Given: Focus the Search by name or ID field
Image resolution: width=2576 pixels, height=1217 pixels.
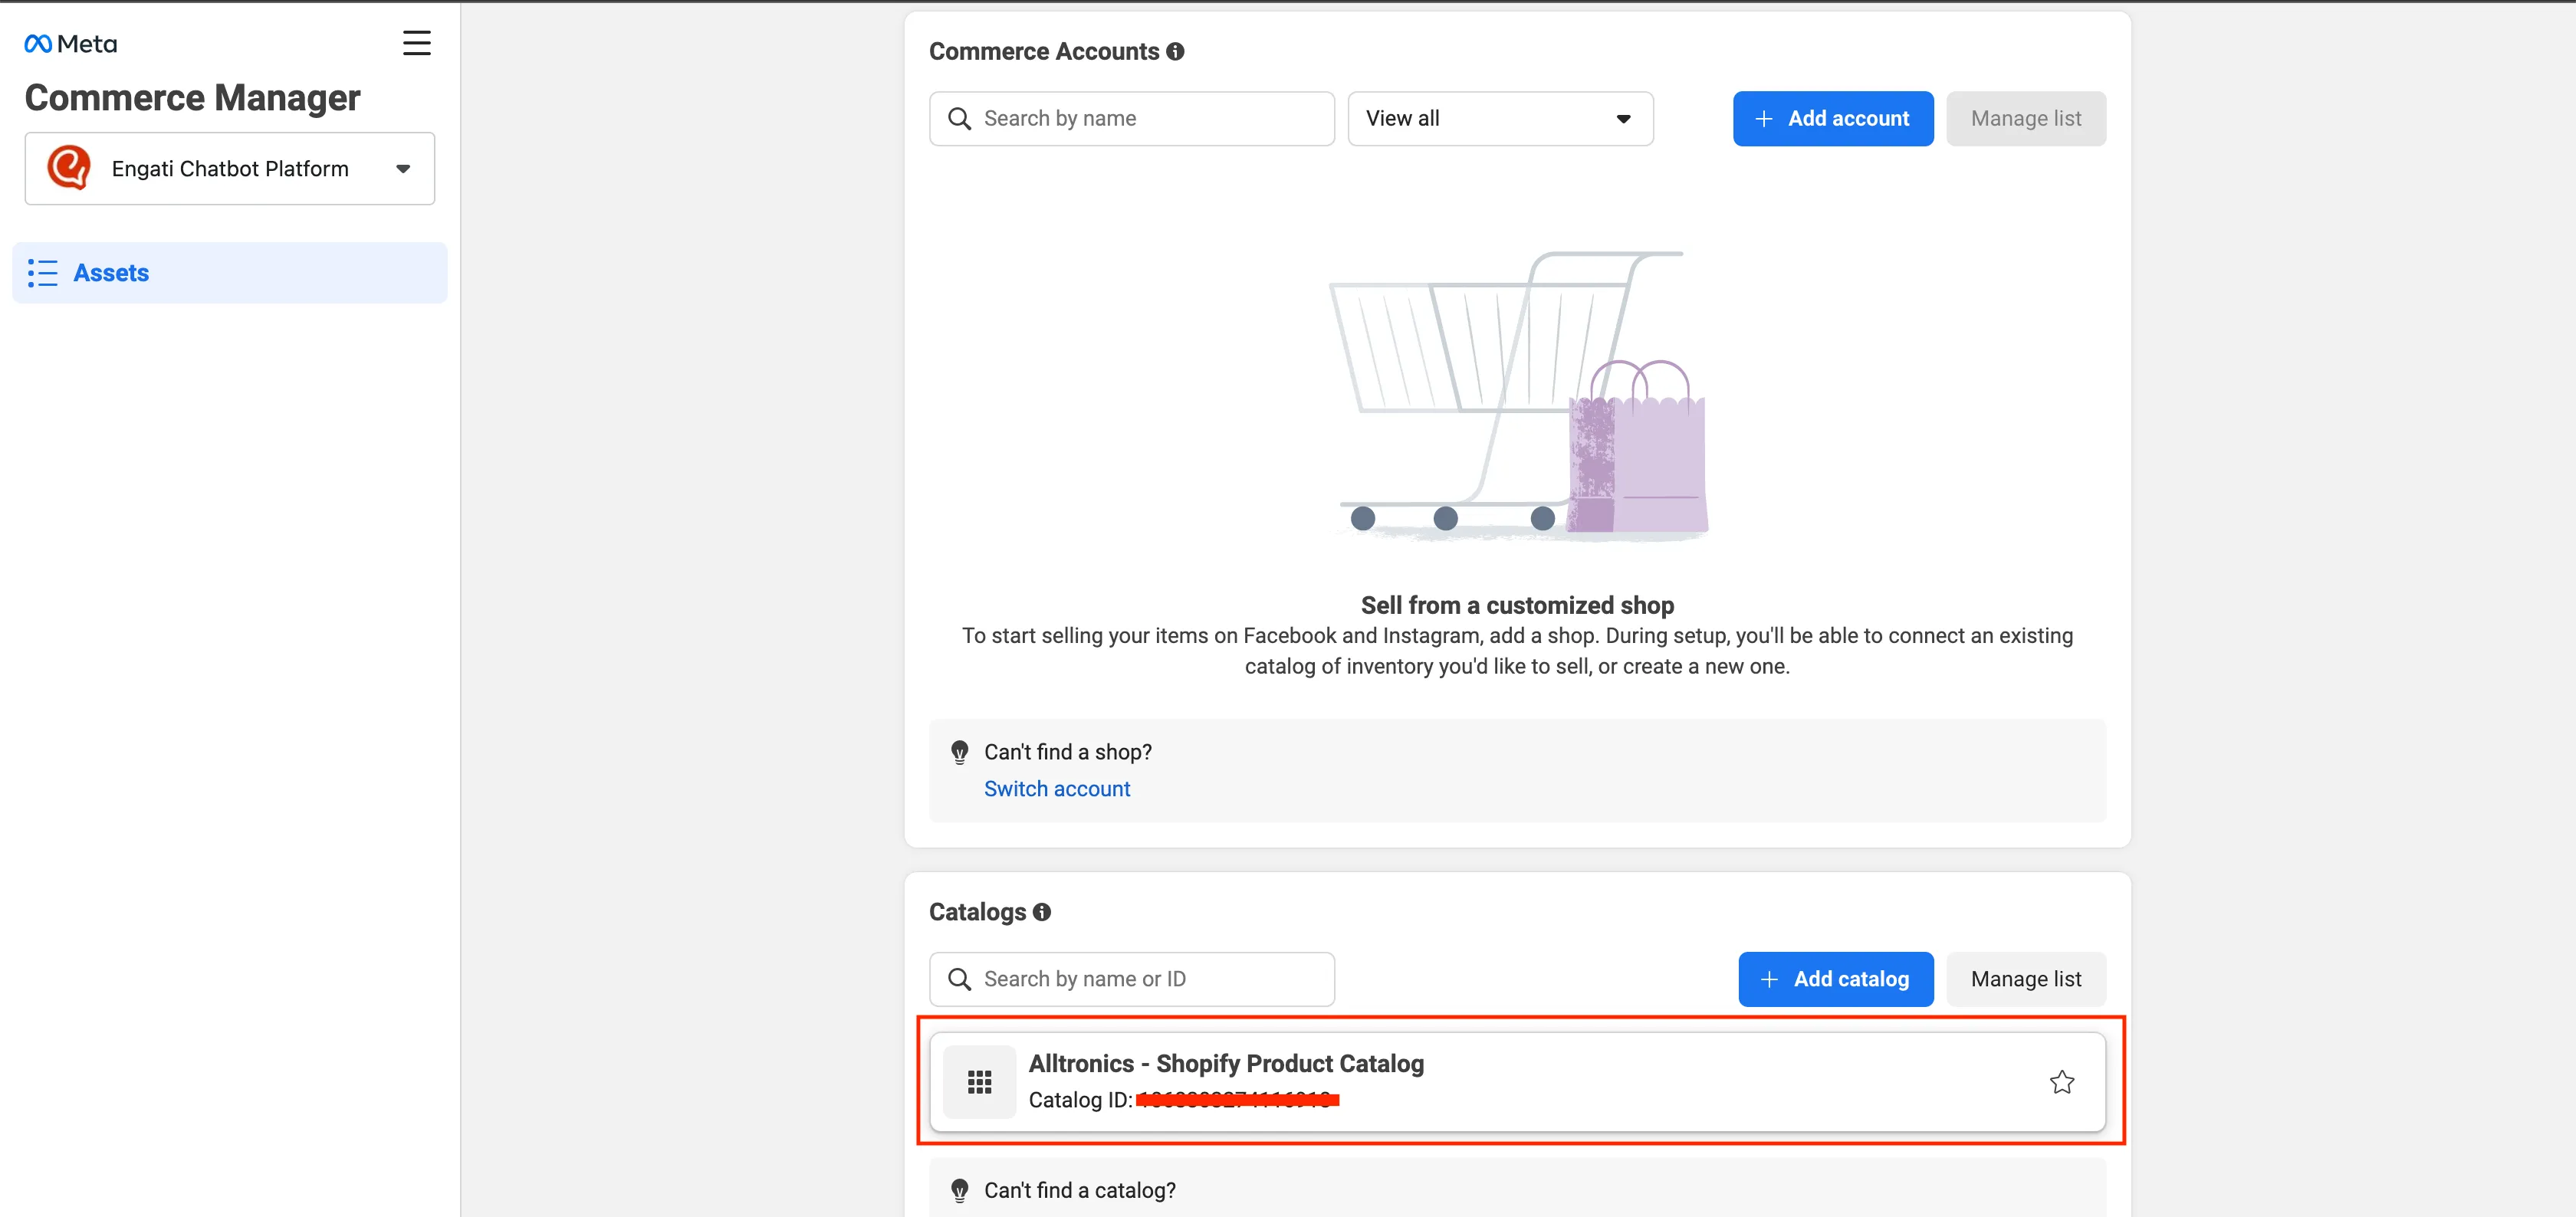Looking at the screenshot, I should (x=1131, y=979).
